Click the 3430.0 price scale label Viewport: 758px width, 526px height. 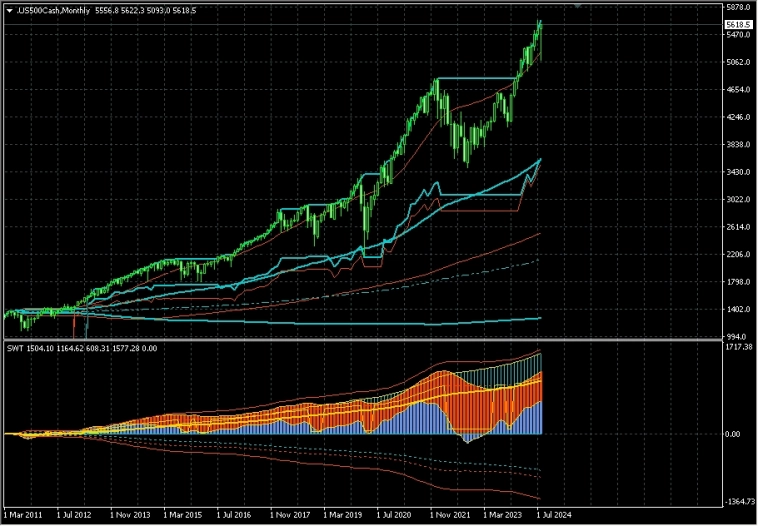pyautogui.click(x=737, y=172)
